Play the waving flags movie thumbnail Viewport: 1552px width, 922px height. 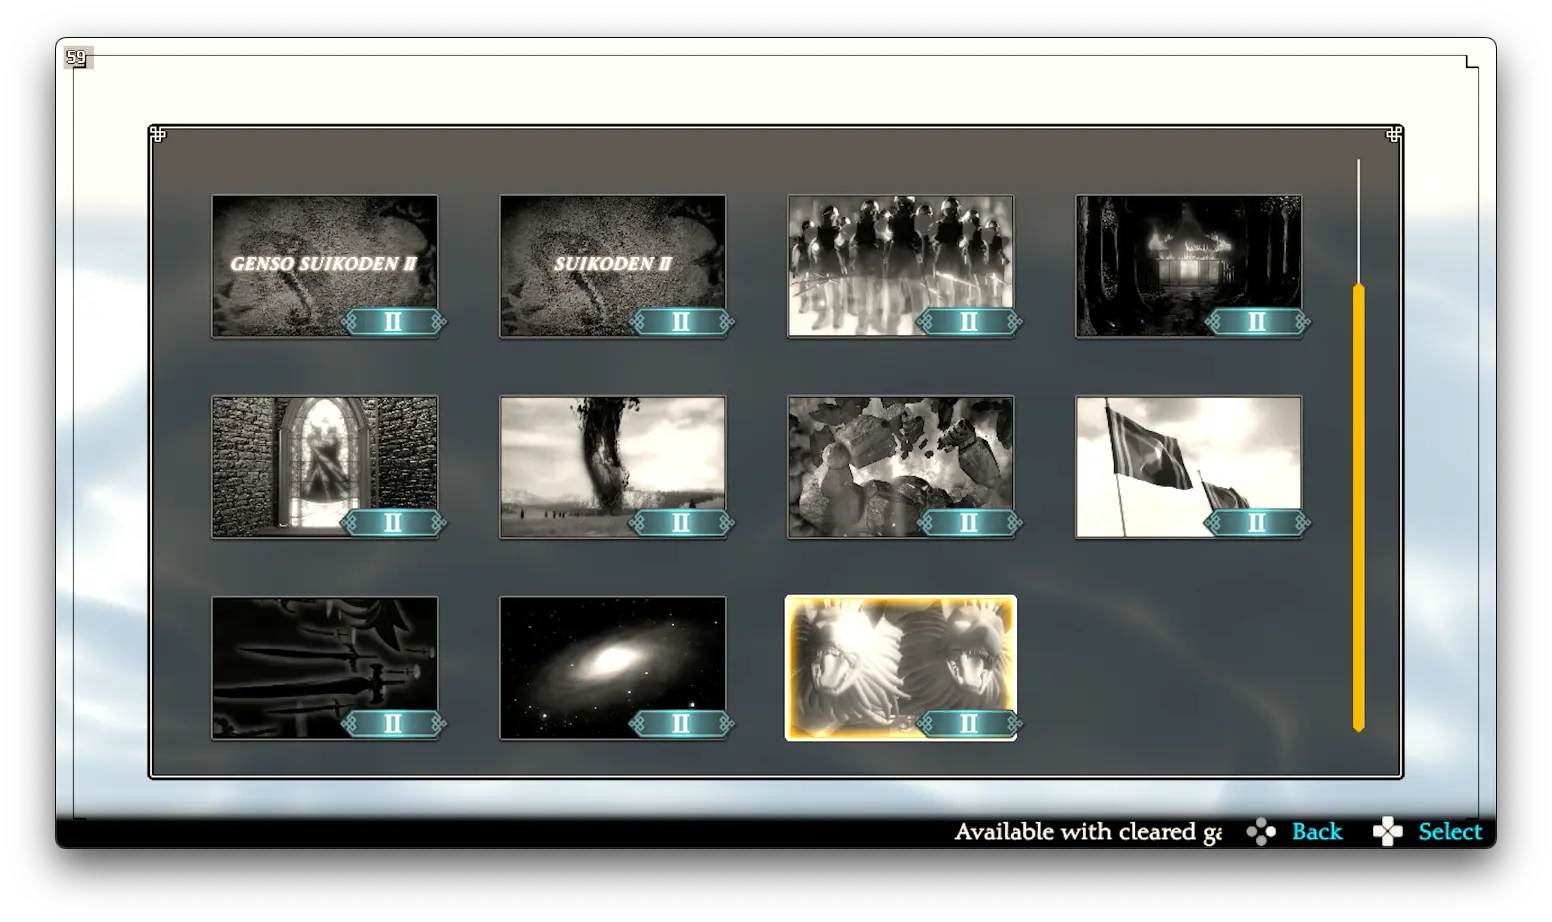point(1189,467)
